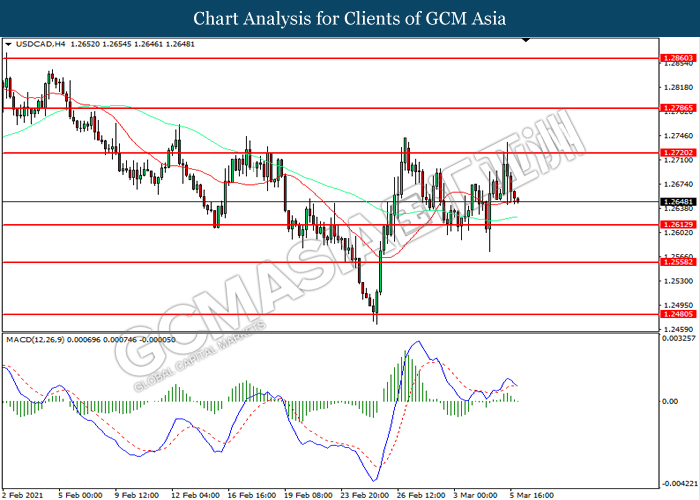Image resolution: width=700 pixels, height=500 pixels.
Task: Click the MACD scale value 0.003257
Action: pos(679,338)
